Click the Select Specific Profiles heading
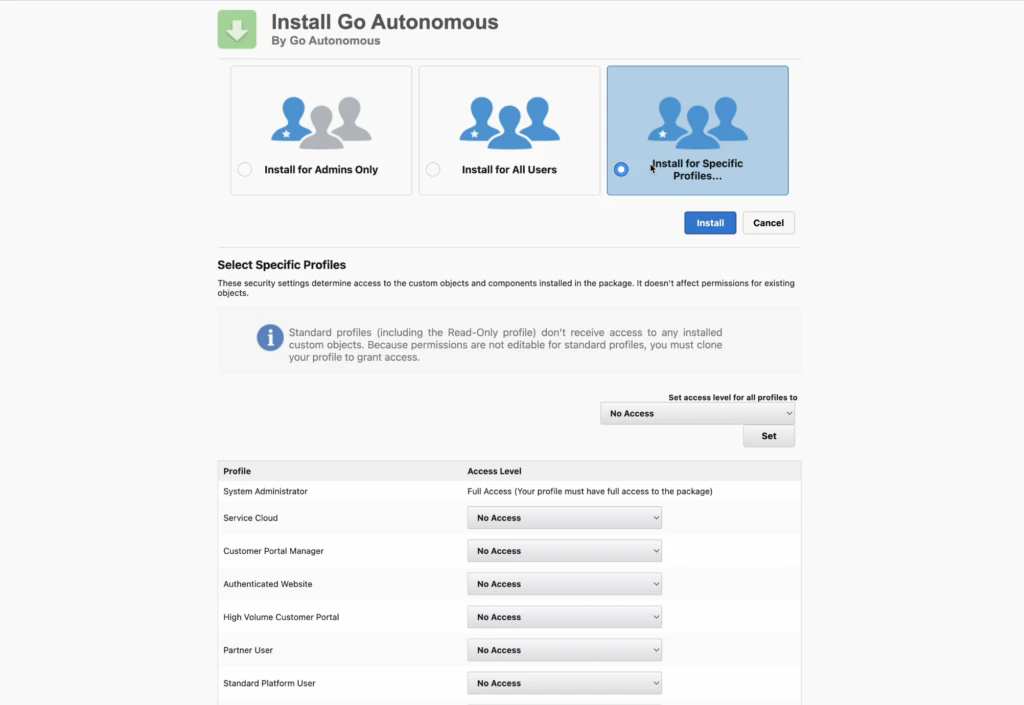This screenshot has height=705, width=1024. point(281,265)
